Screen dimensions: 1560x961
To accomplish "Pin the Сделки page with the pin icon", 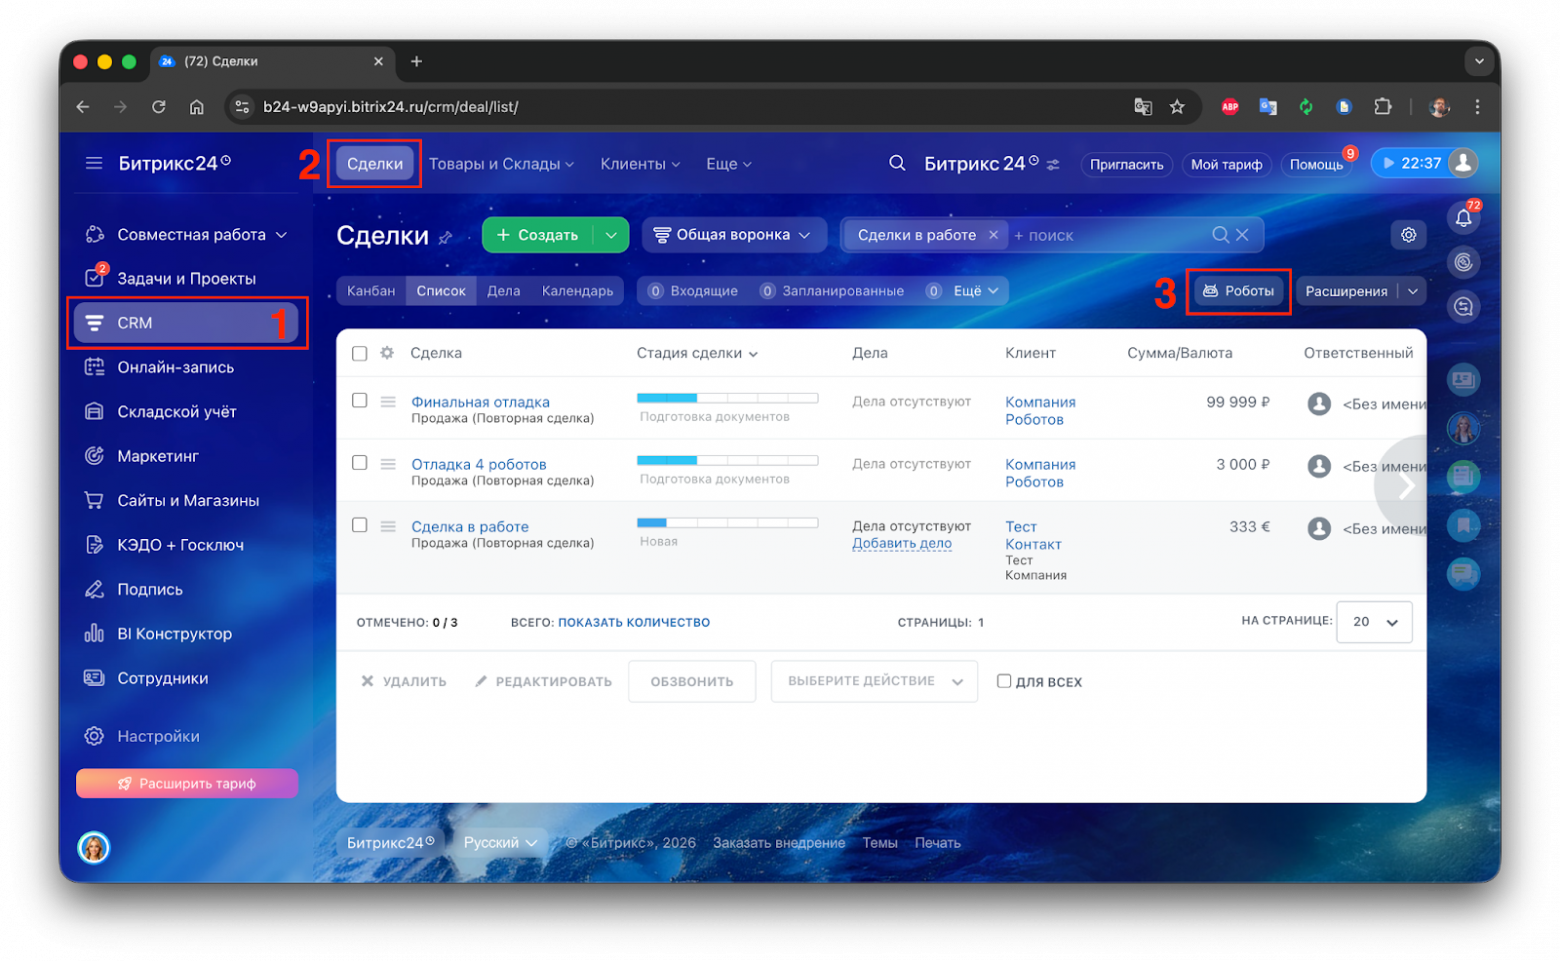I will 446,237.
